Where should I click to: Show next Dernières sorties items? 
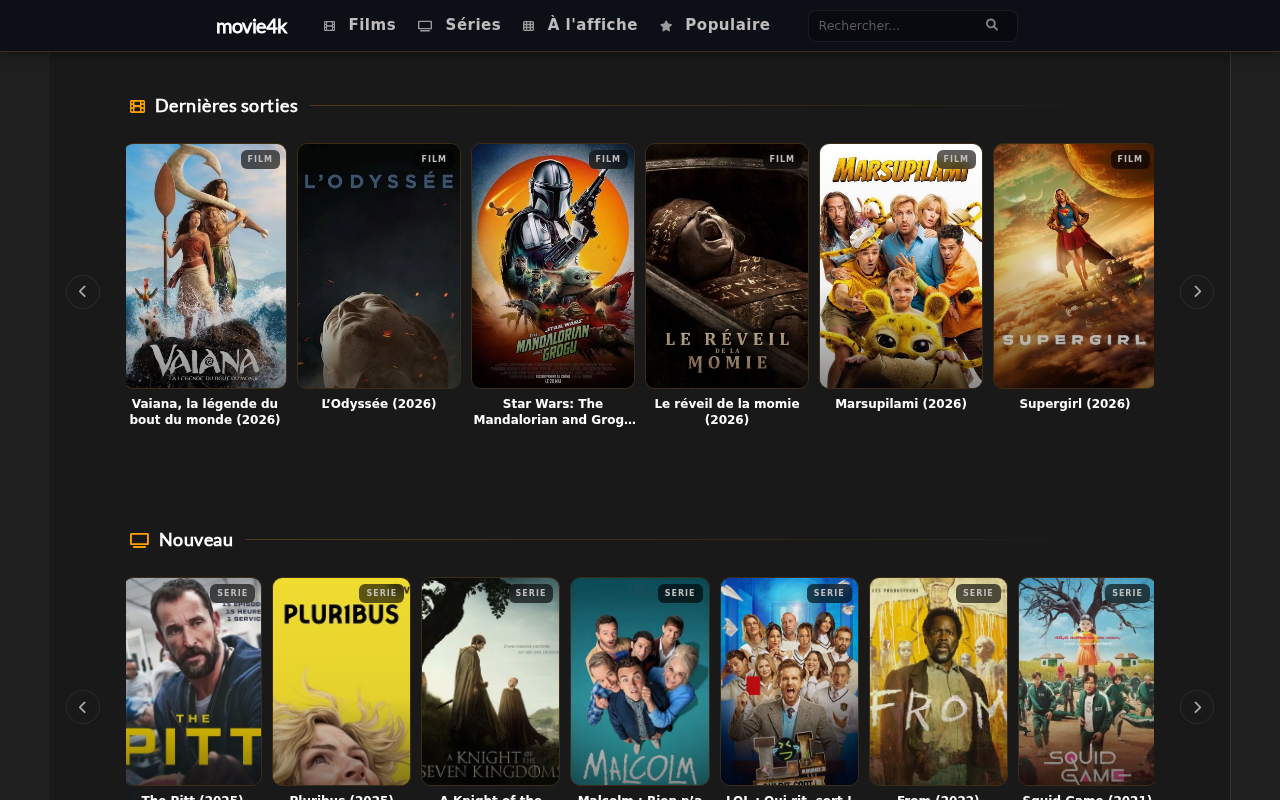(1197, 292)
